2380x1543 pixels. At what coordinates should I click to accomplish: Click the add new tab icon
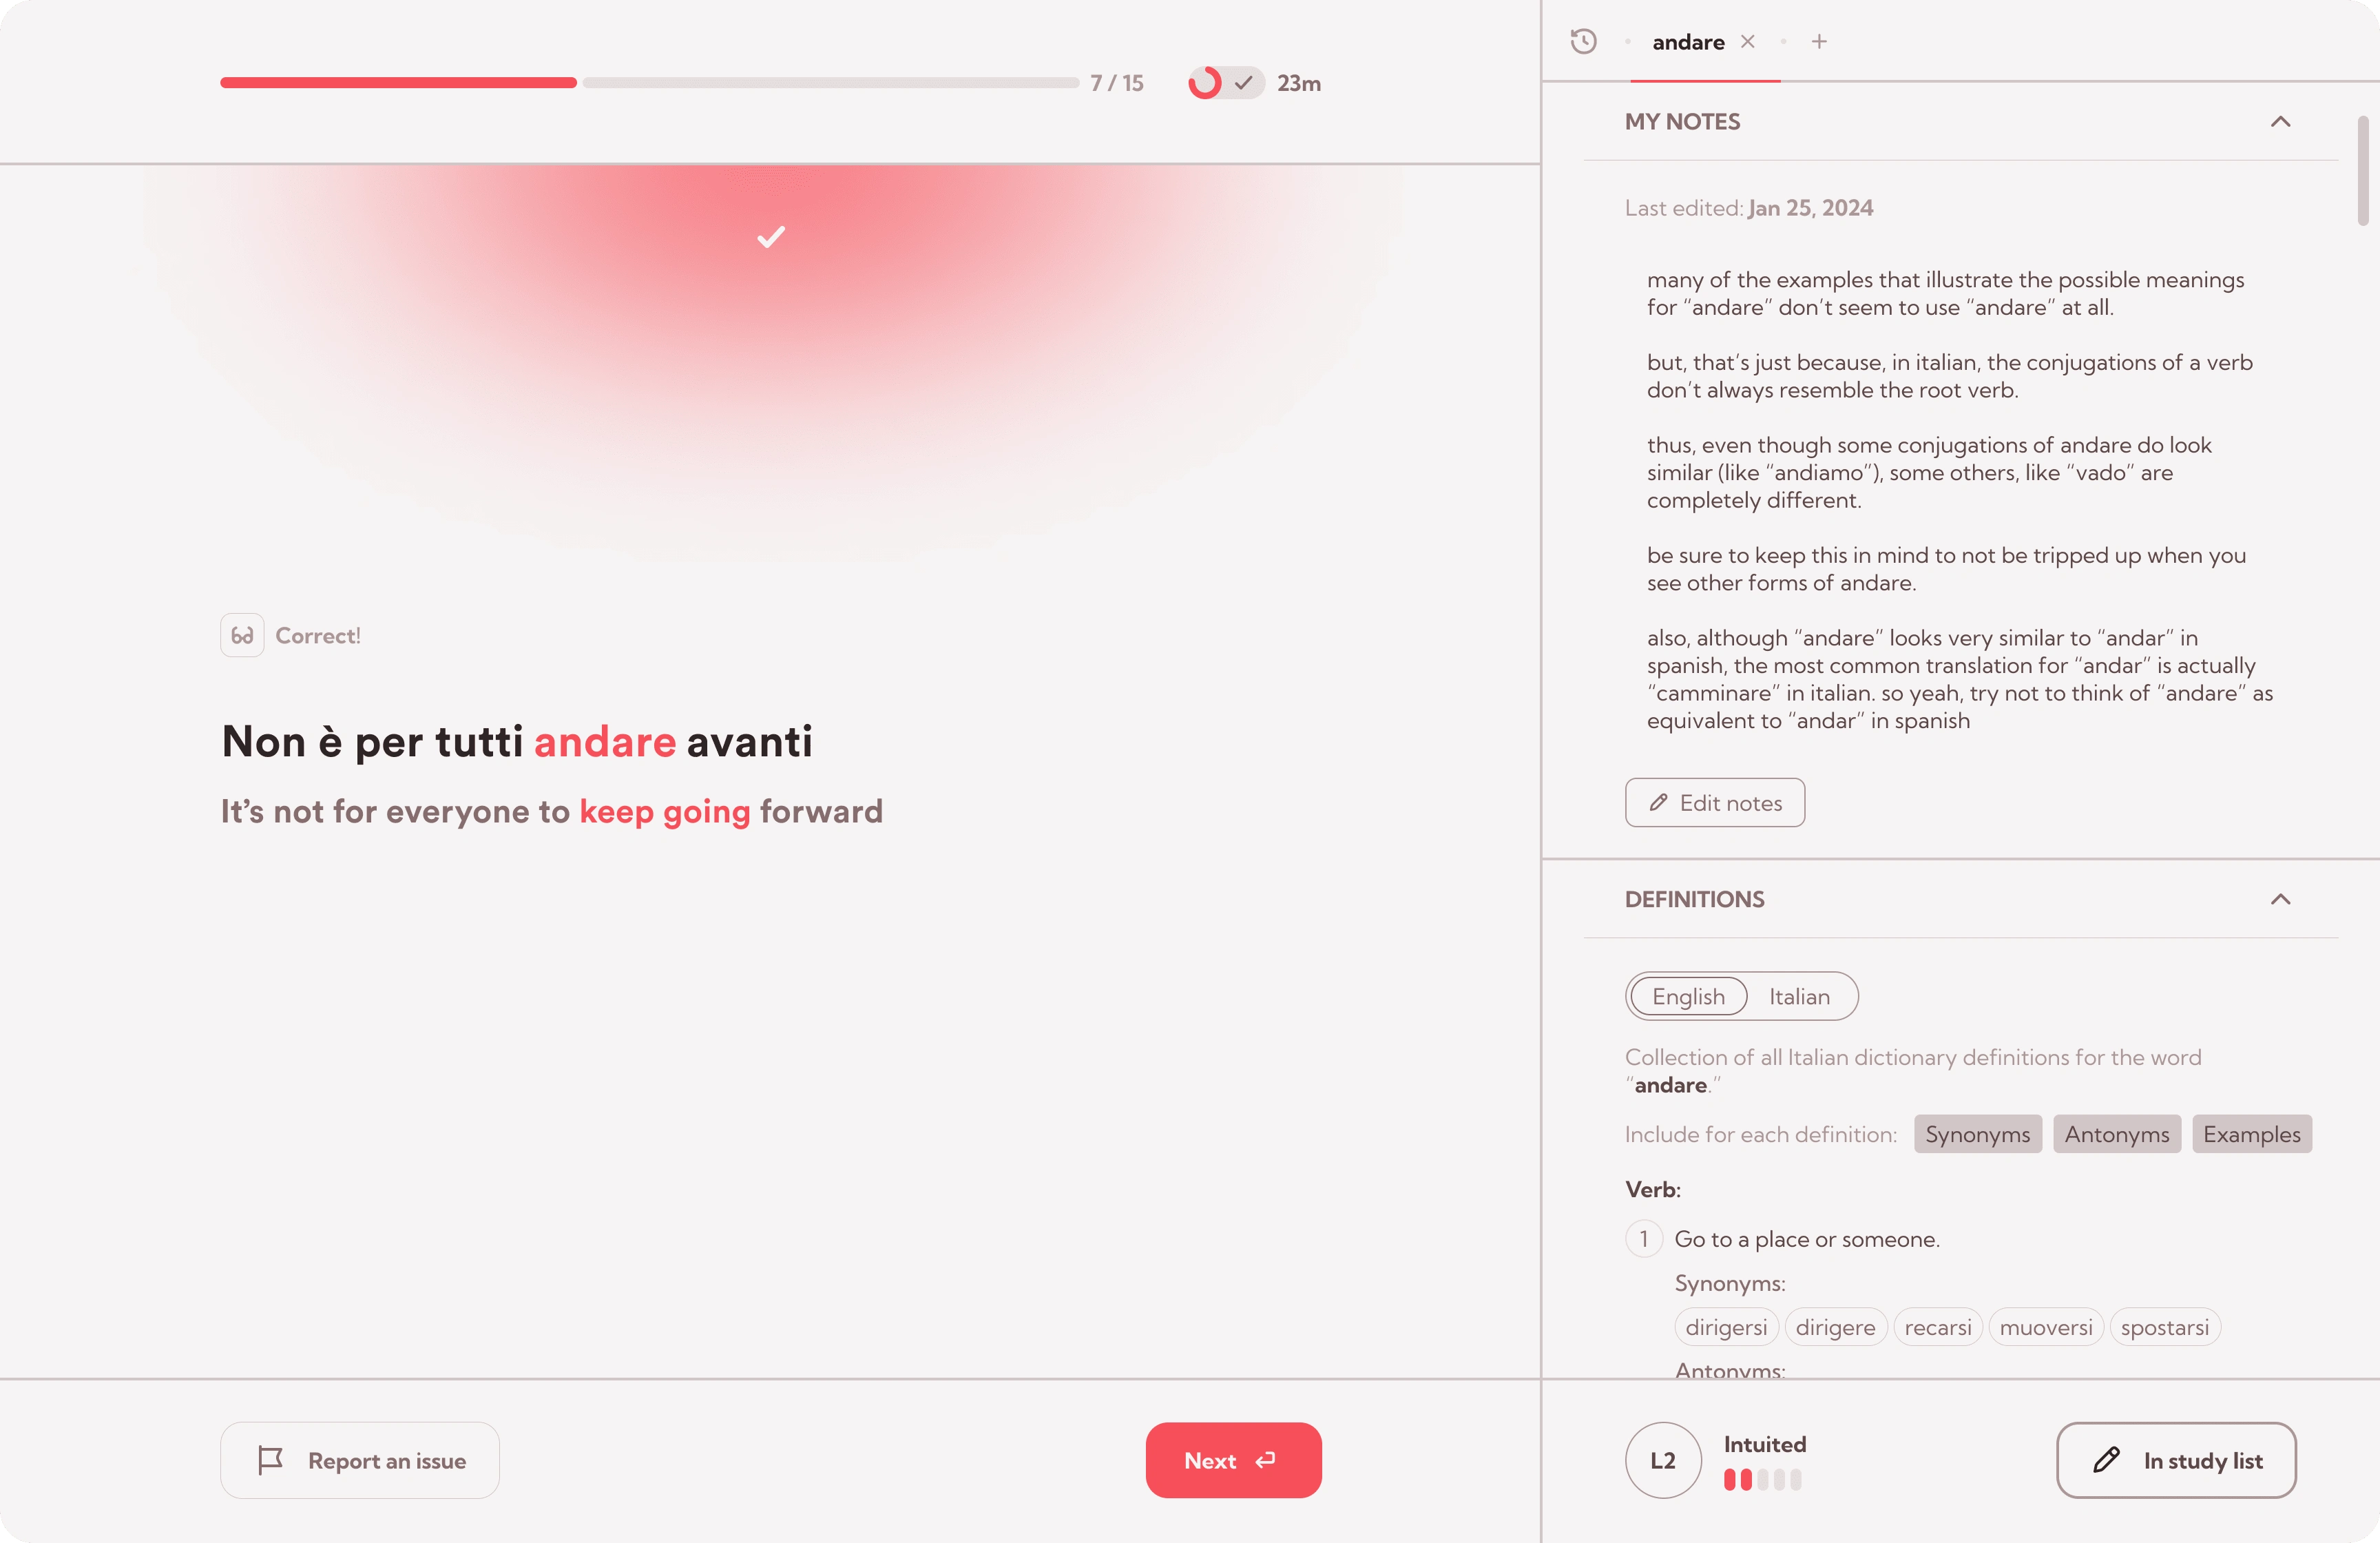(1818, 40)
